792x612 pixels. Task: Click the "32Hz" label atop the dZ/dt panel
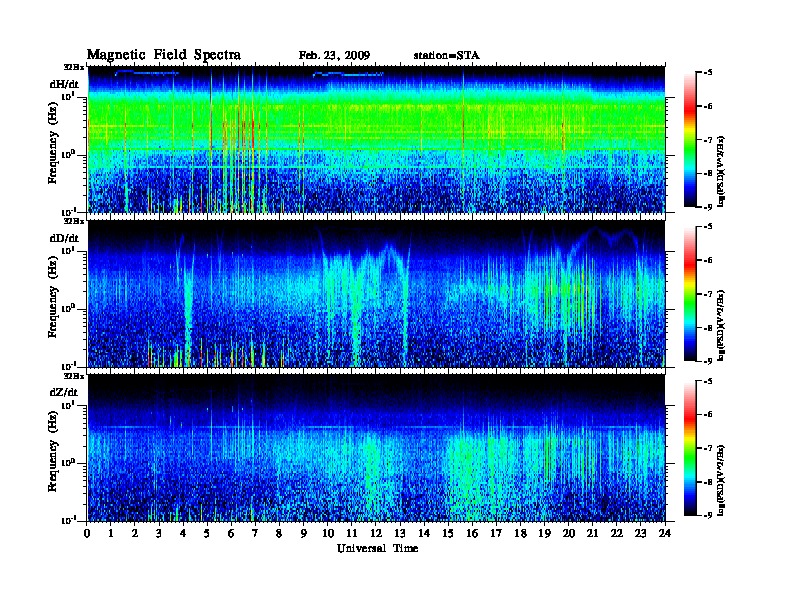[x=74, y=376]
